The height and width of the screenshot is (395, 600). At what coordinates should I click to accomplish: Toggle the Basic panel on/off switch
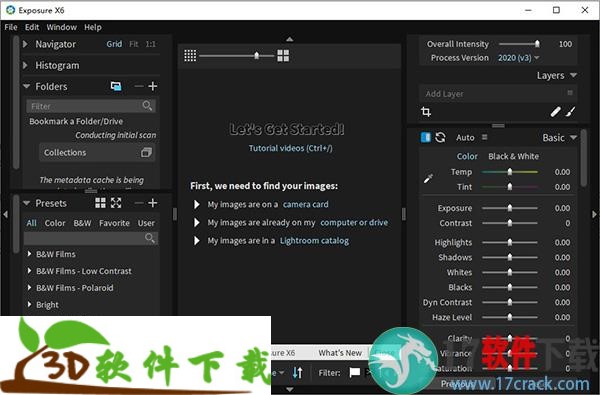coord(426,137)
